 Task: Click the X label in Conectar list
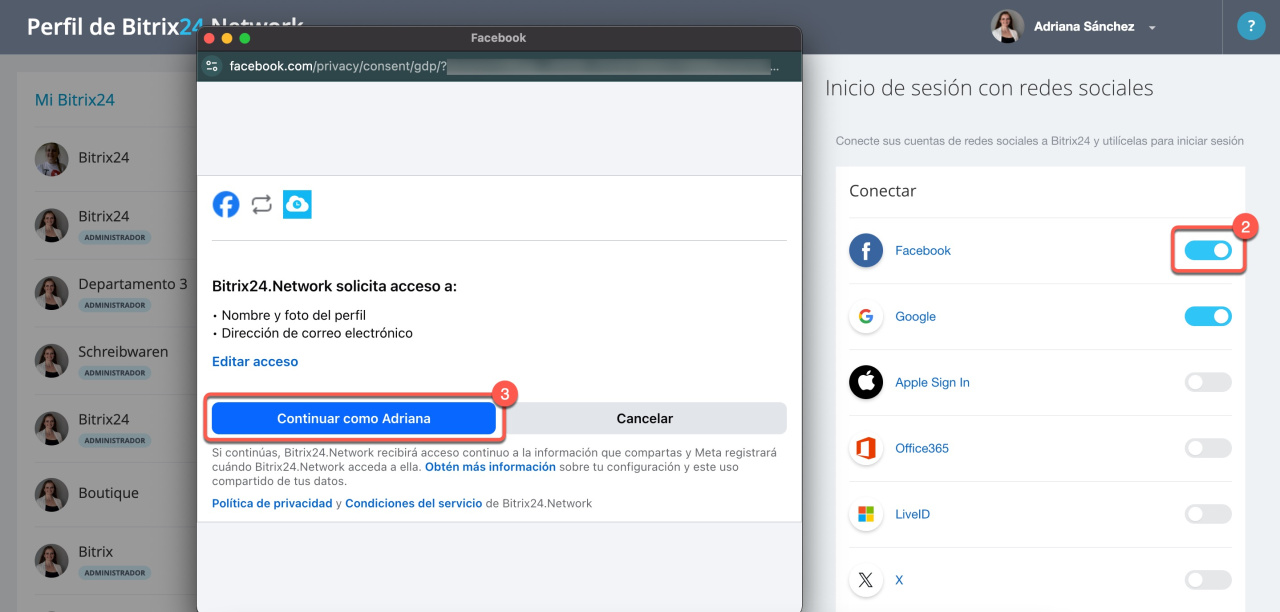[x=899, y=580]
